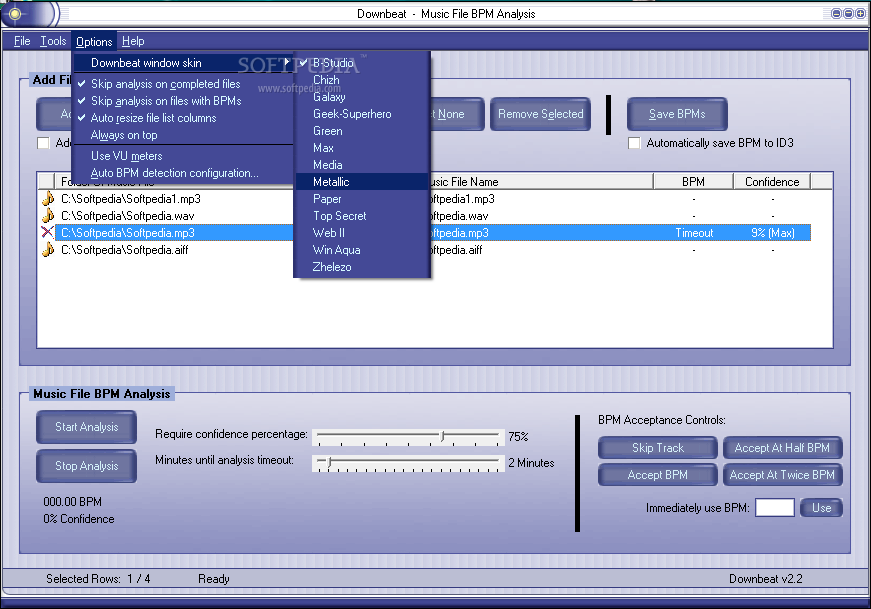This screenshot has width=871, height=609.
Task: Choose the Paper skin
Action: click(x=363, y=199)
